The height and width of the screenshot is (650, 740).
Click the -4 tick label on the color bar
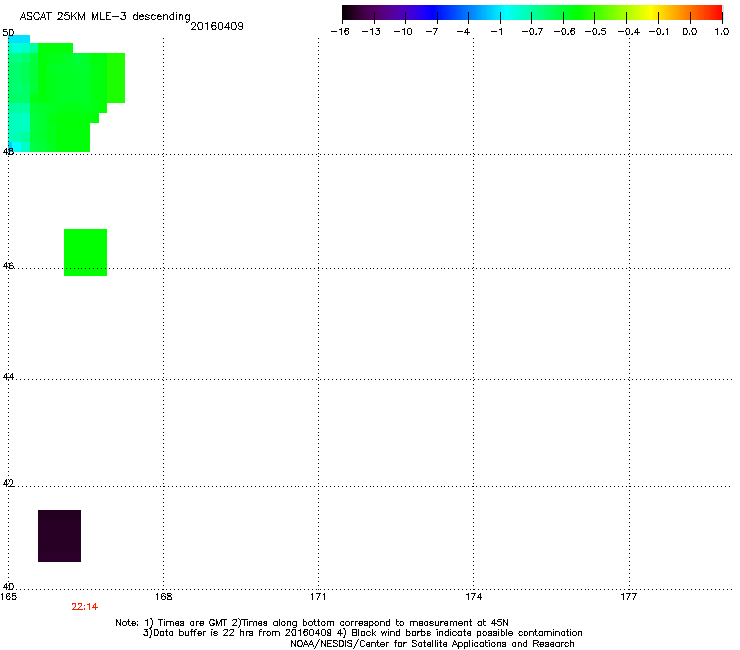click(463, 32)
